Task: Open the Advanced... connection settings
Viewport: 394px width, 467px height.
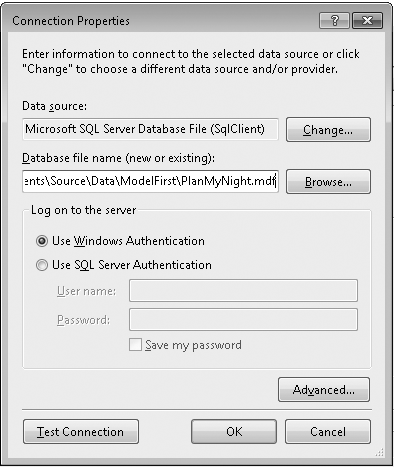Action: pyautogui.click(x=324, y=389)
